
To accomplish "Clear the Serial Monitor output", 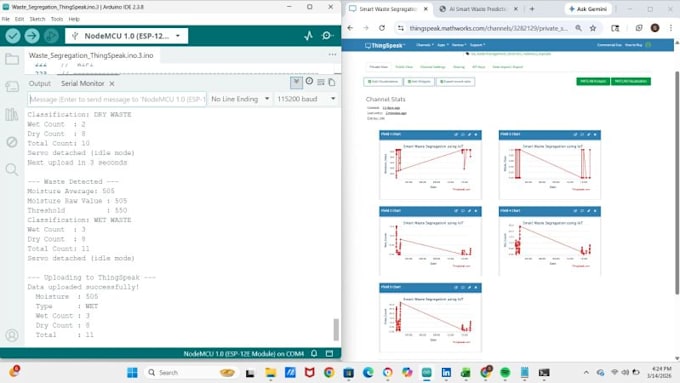I will coord(320,82).
